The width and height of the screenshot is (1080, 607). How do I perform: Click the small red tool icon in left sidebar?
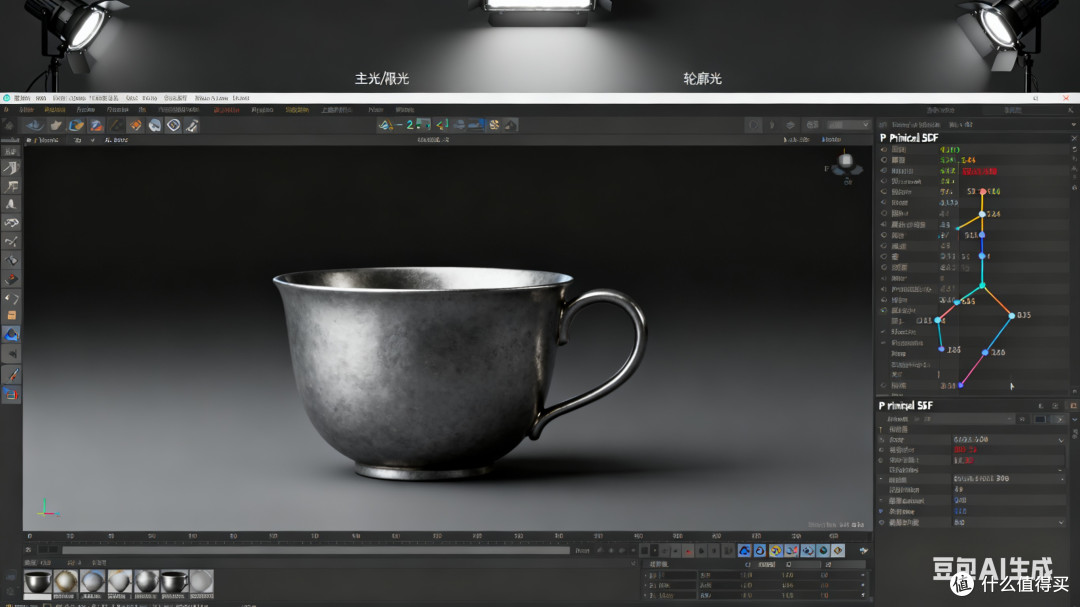point(11,279)
